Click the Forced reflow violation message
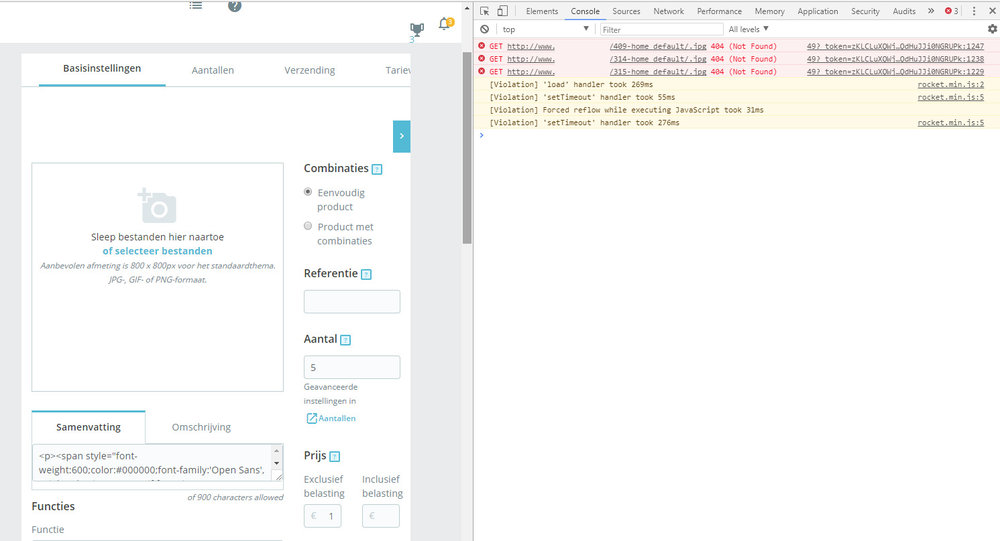Viewport: 1000px width, 541px height. [x=626, y=110]
